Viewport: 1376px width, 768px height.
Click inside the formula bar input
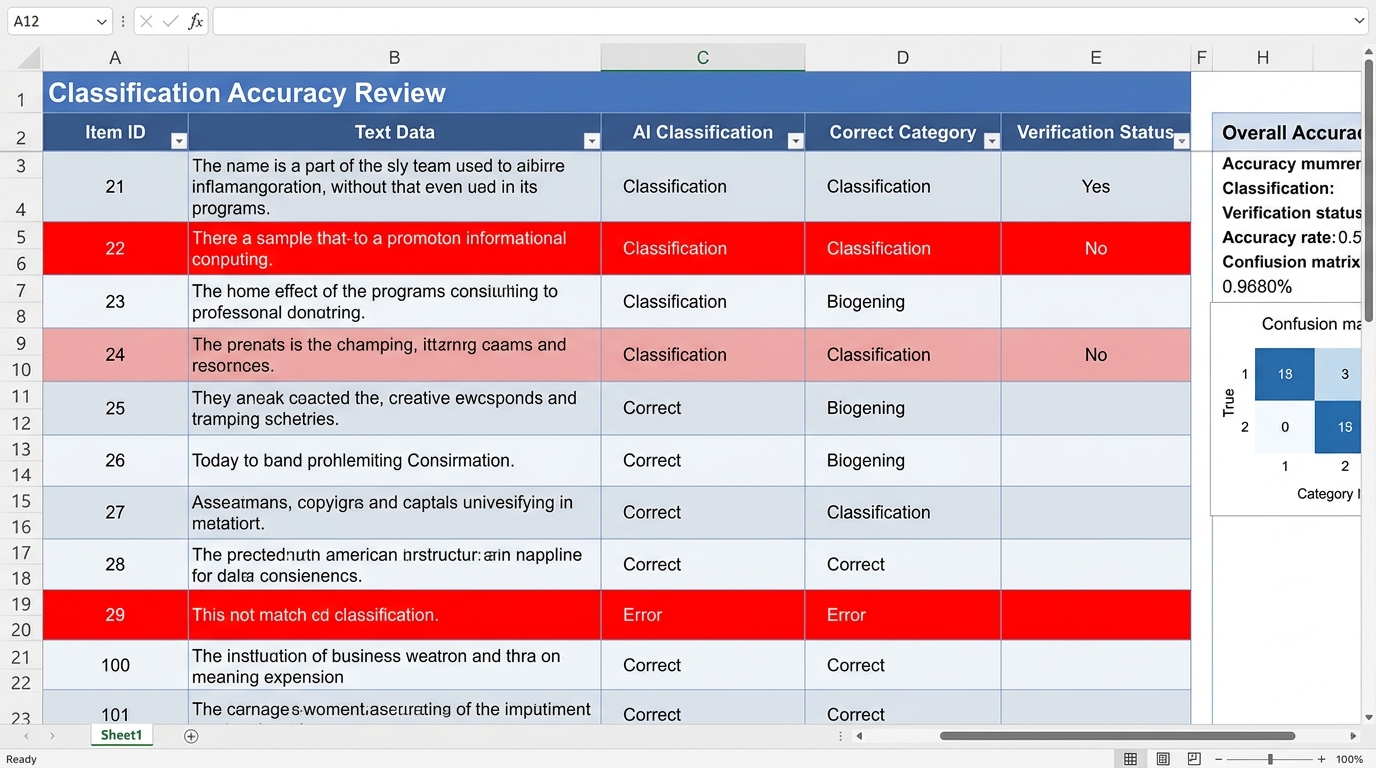point(780,21)
